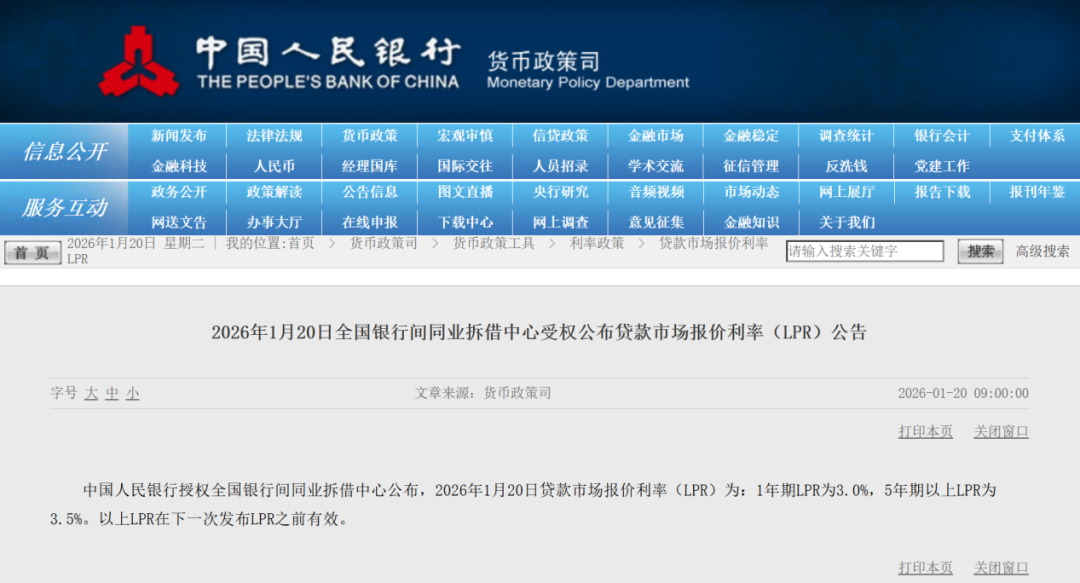Click the LPR announcement title heading
Screen dimensions: 1080x583
(x=539, y=332)
